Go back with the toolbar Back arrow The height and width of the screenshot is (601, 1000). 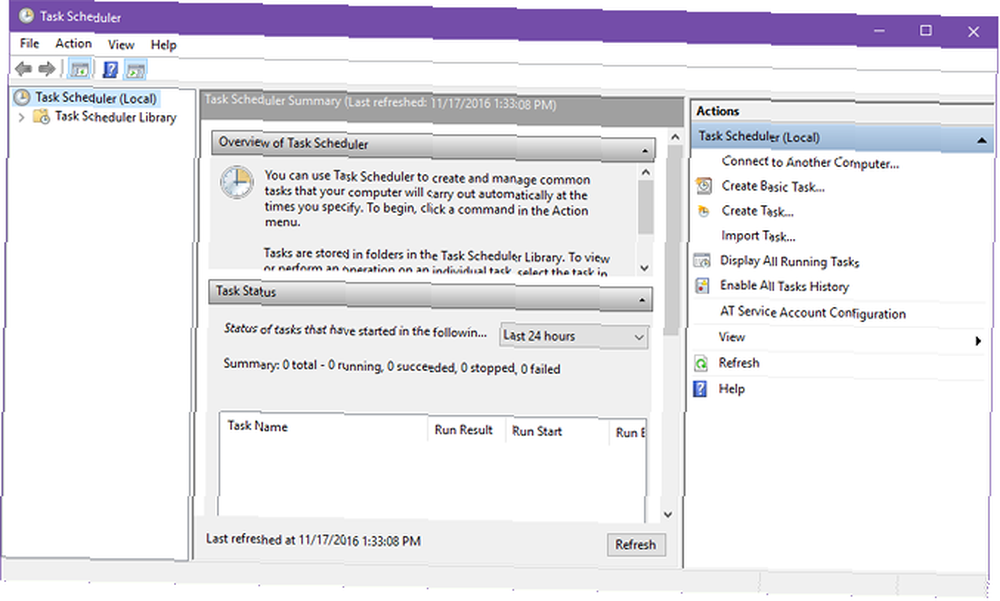[x=24, y=68]
